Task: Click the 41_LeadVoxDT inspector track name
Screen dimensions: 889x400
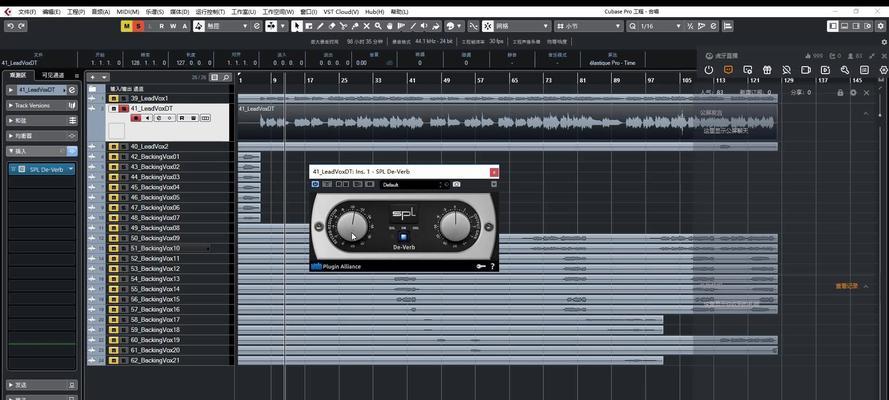Action: 37,90
